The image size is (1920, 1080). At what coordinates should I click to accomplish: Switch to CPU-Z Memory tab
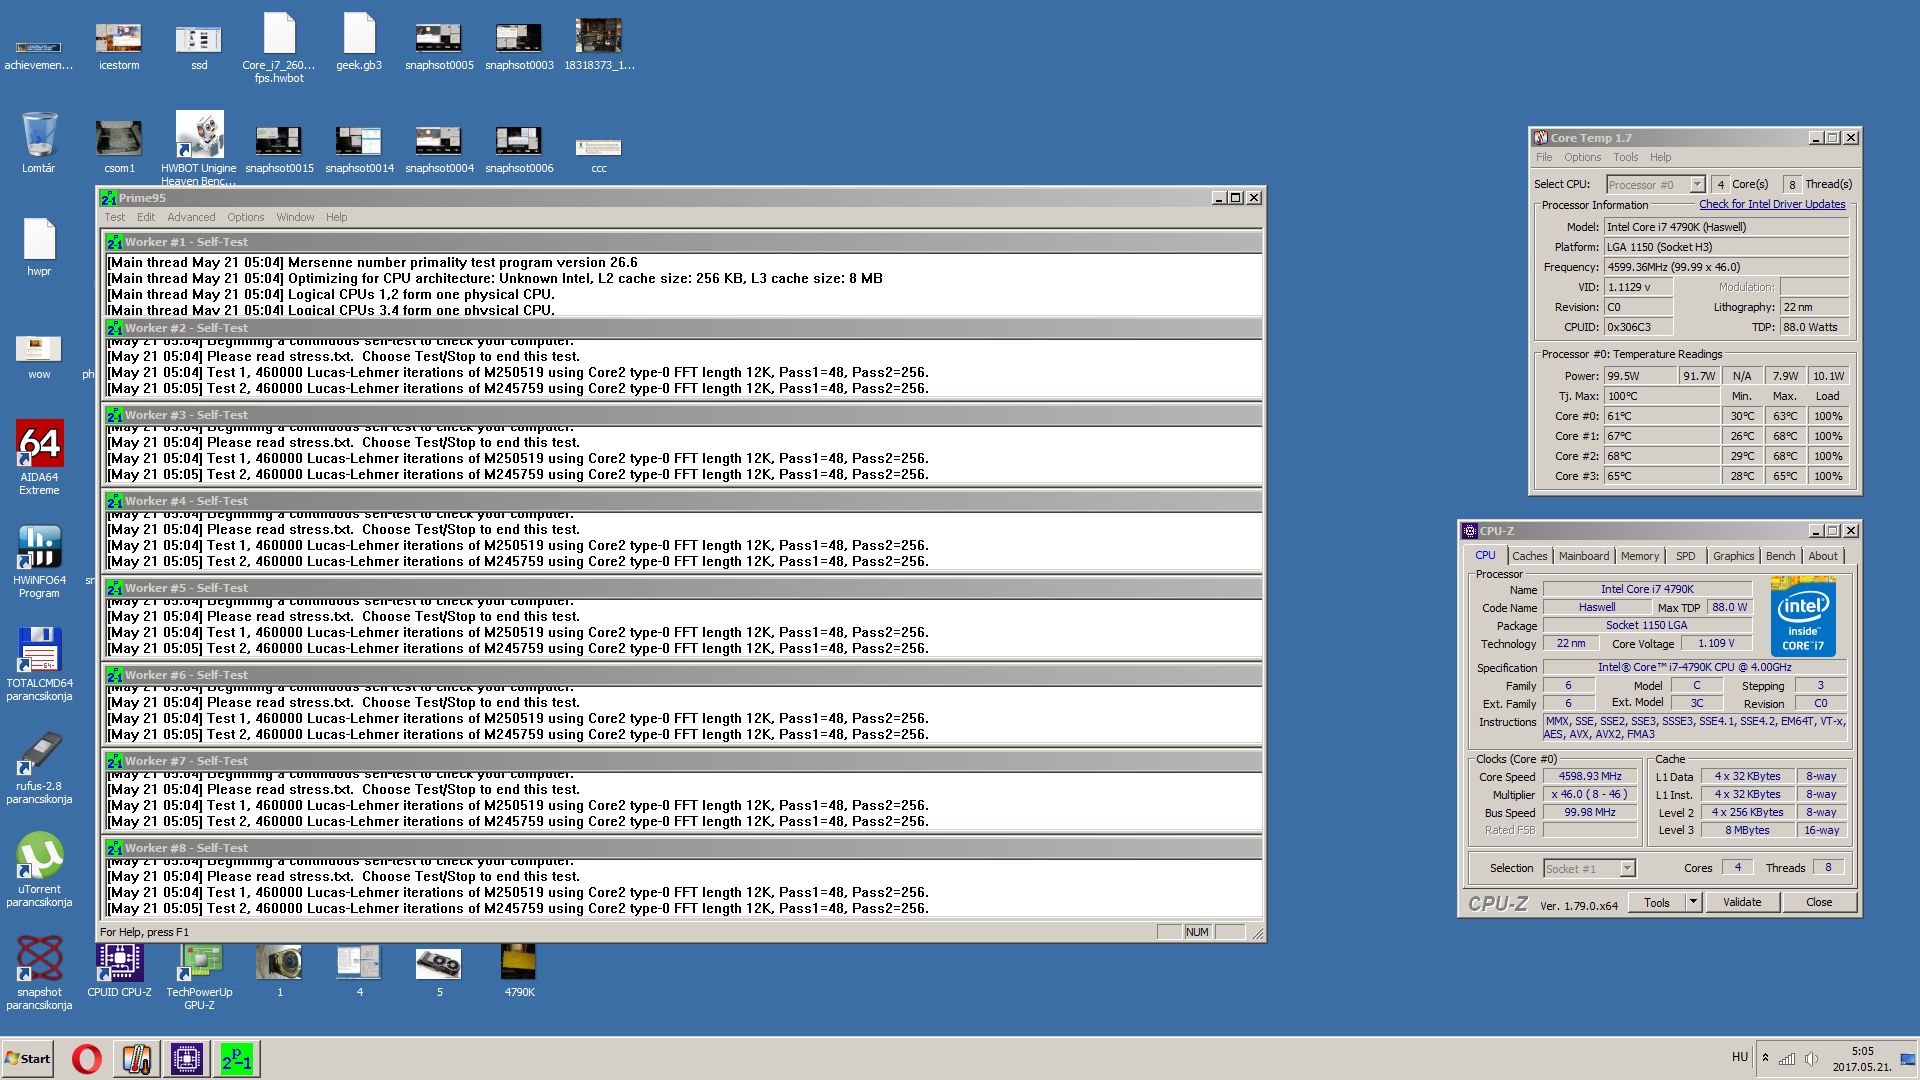click(1639, 556)
